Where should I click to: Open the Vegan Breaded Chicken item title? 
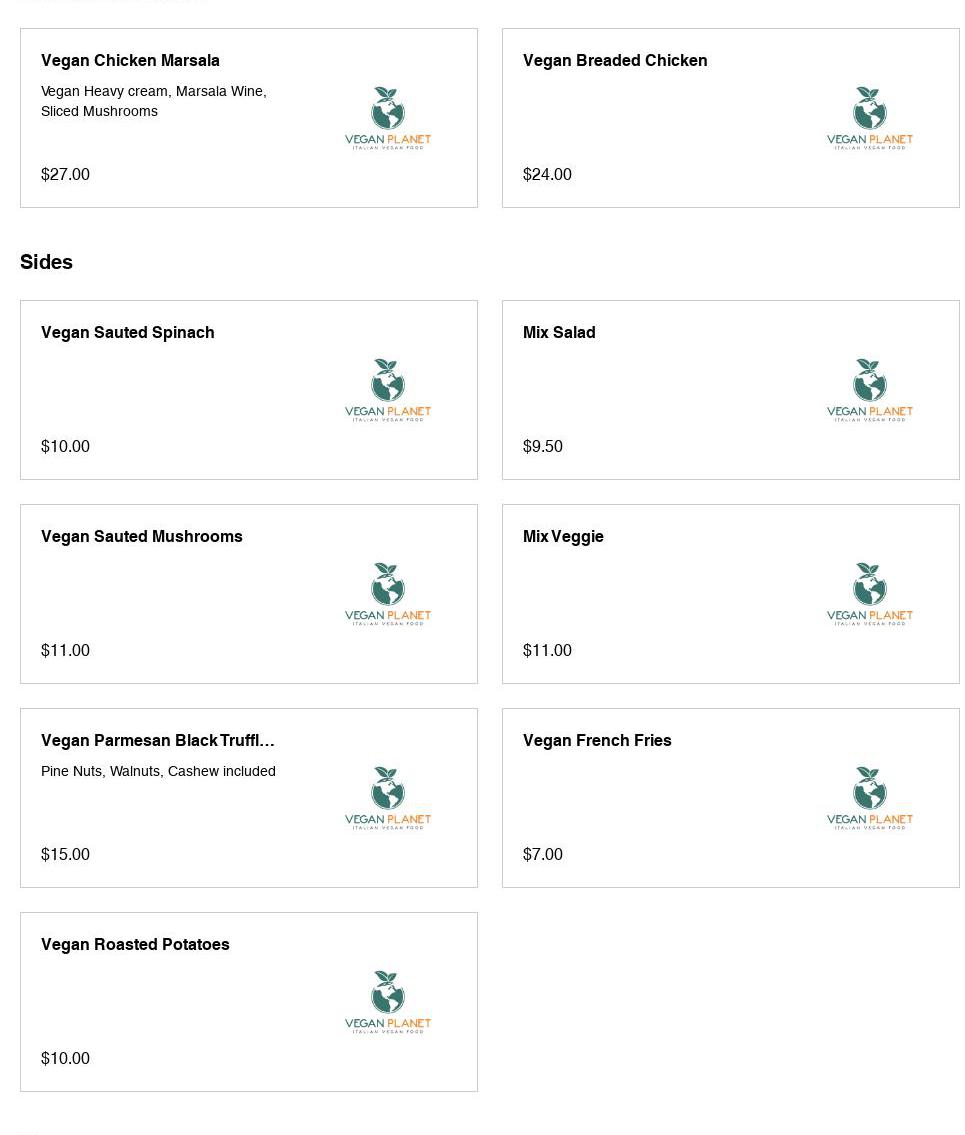pyautogui.click(x=615, y=60)
